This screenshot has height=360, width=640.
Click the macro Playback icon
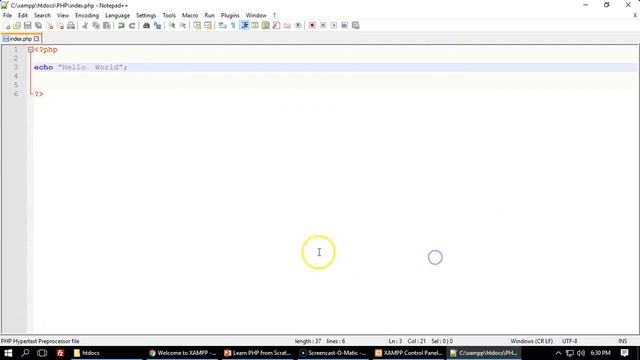(x=334, y=25)
